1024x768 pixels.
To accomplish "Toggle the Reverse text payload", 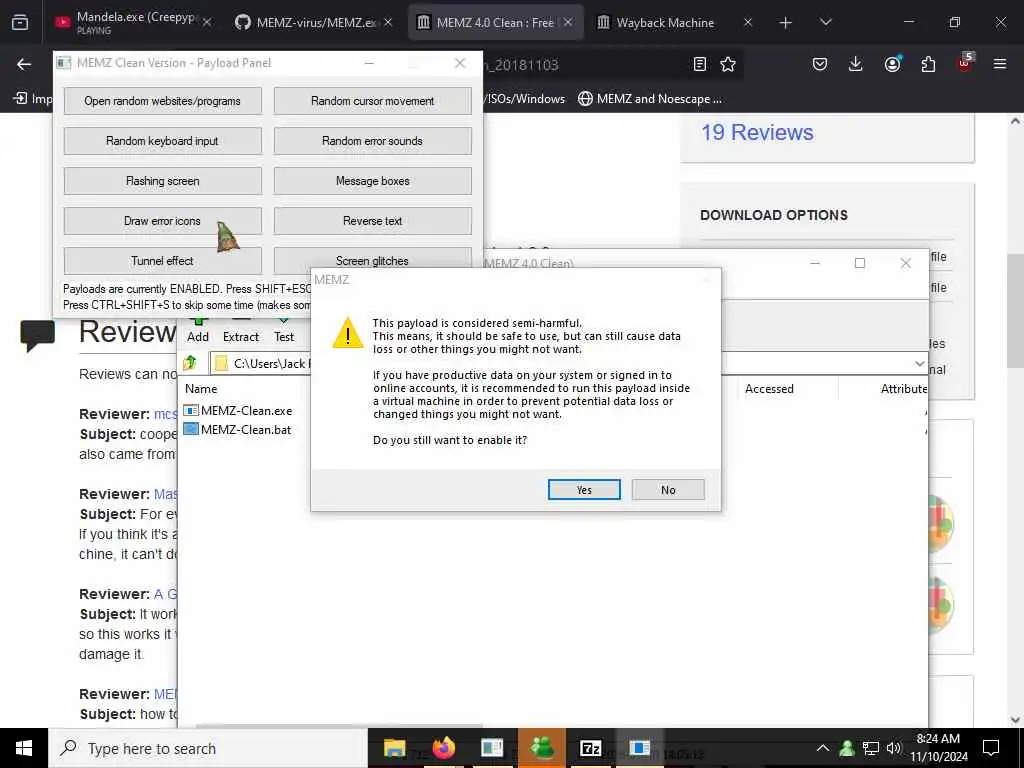I will pyautogui.click(x=372, y=221).
